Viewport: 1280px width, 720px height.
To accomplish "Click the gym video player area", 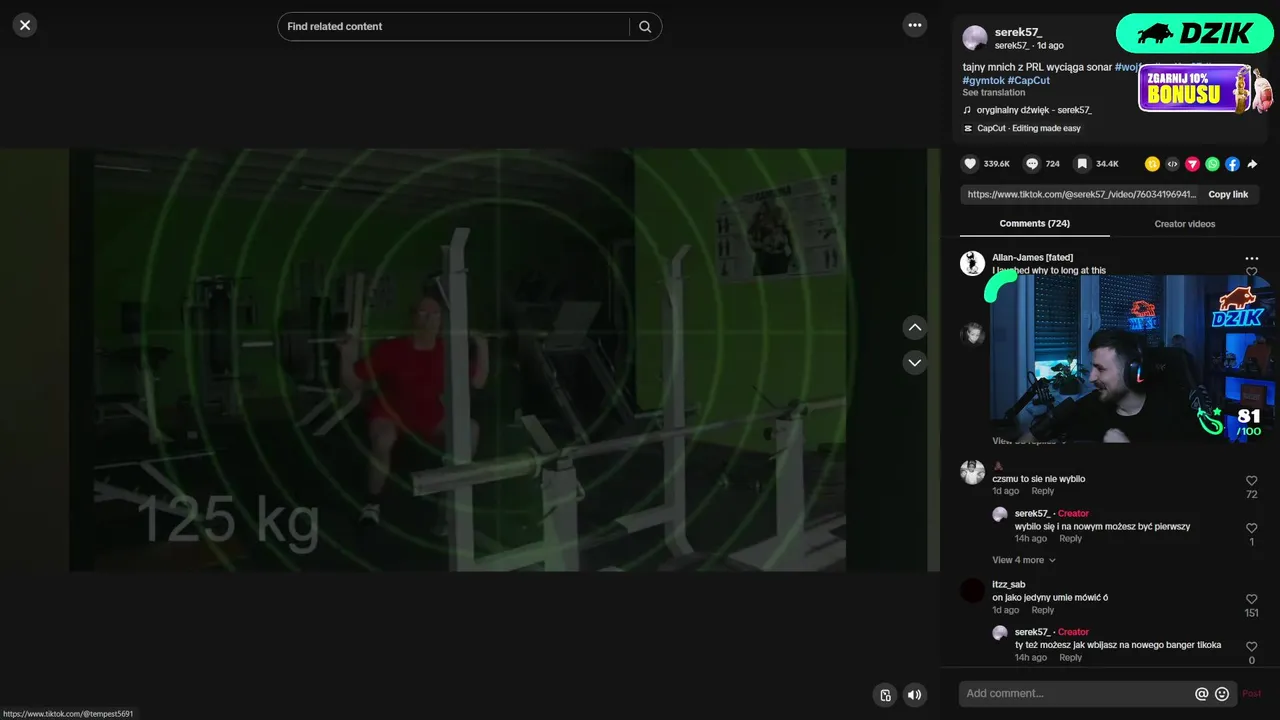I will click(470, 360).
